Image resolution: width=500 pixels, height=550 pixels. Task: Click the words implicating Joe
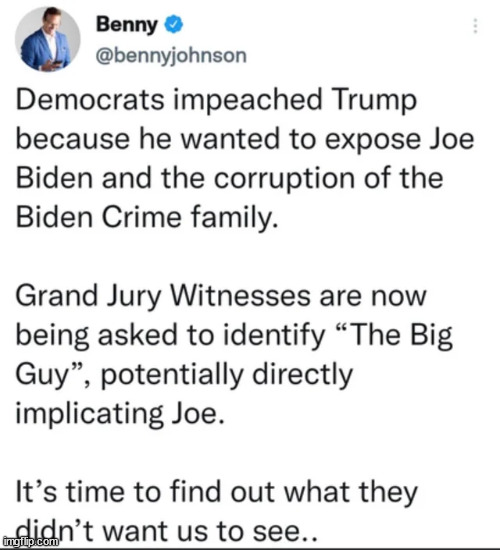coord(119,414)
